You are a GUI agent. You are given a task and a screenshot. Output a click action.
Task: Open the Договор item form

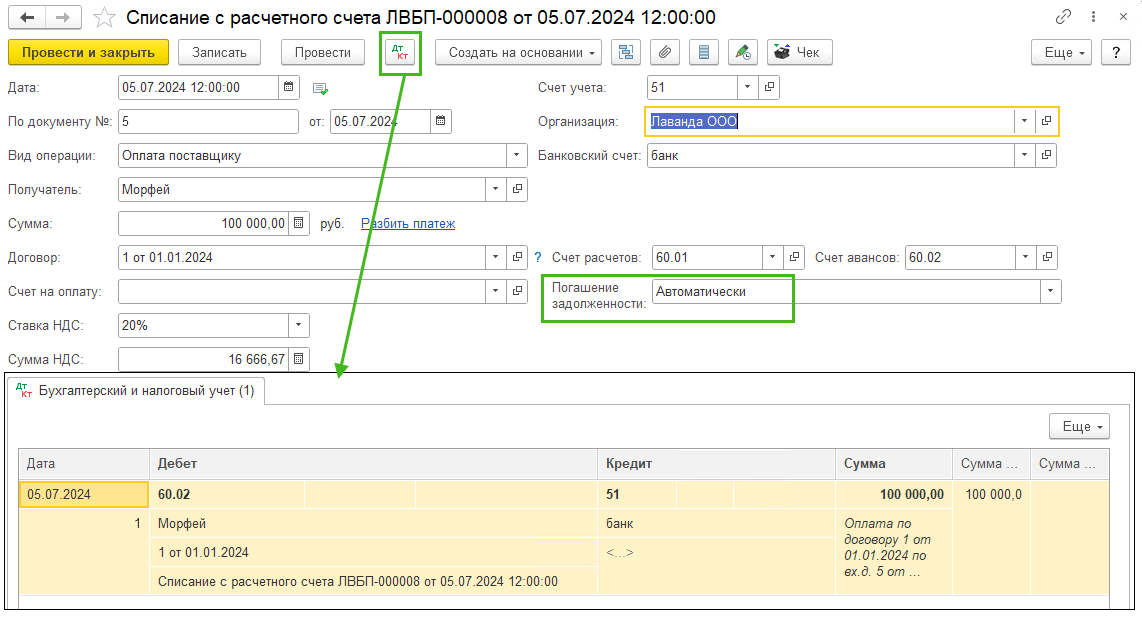(x=517, y=256)
